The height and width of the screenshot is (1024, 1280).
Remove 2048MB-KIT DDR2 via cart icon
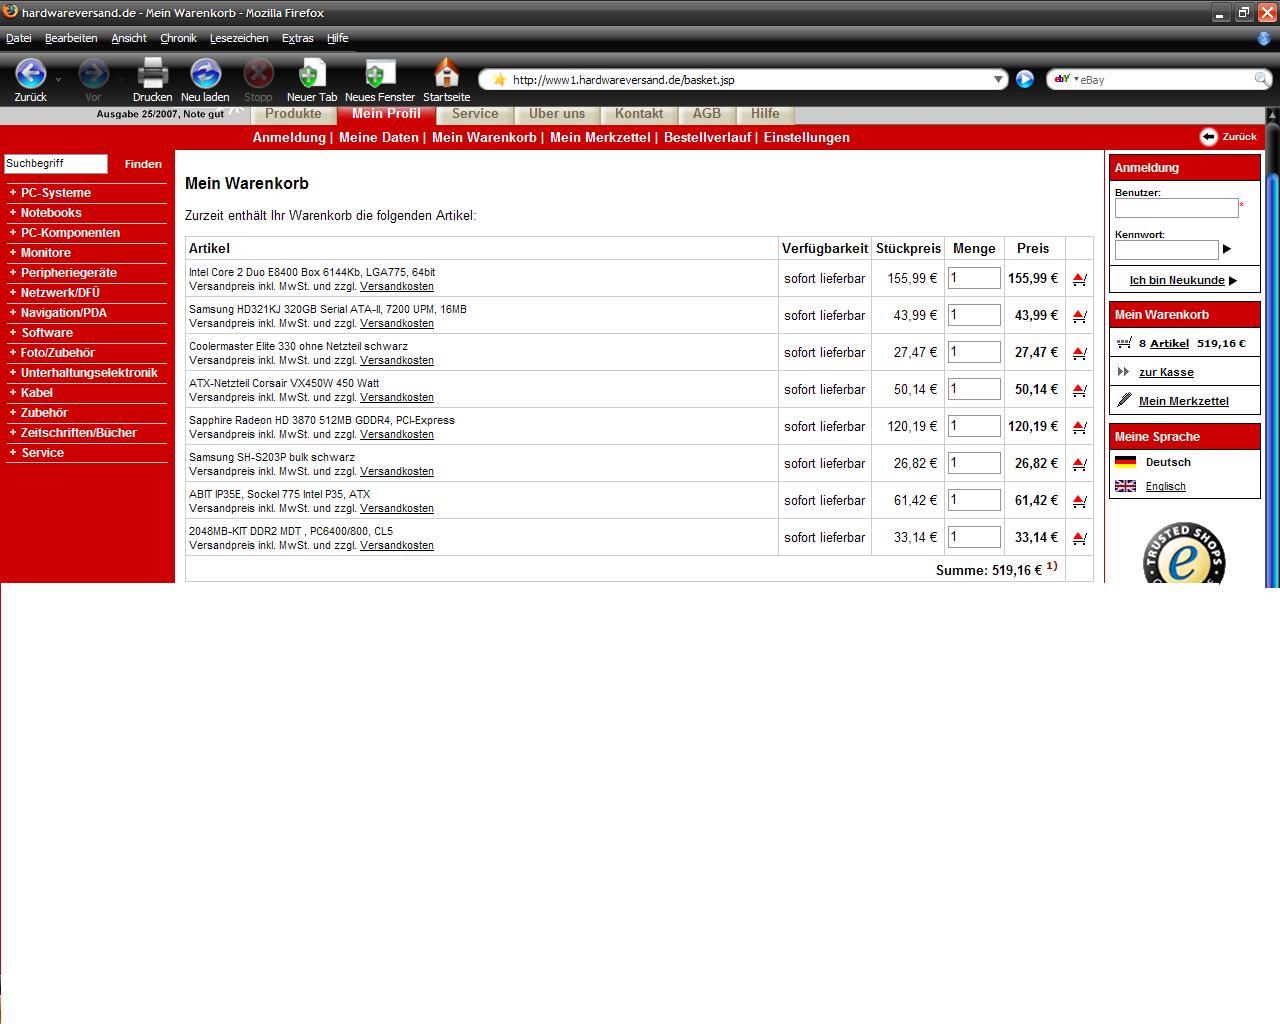[x=1079, y=538]
